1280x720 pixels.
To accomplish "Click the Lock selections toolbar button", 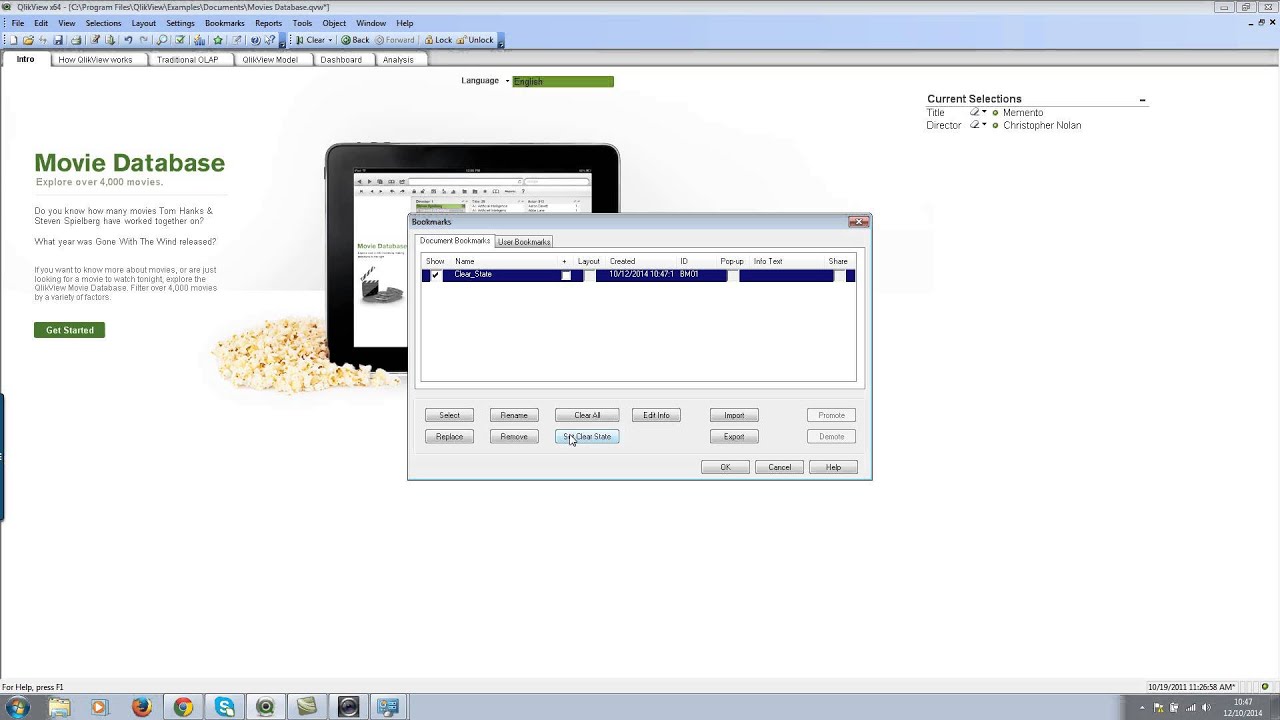I will pos(438,40).
